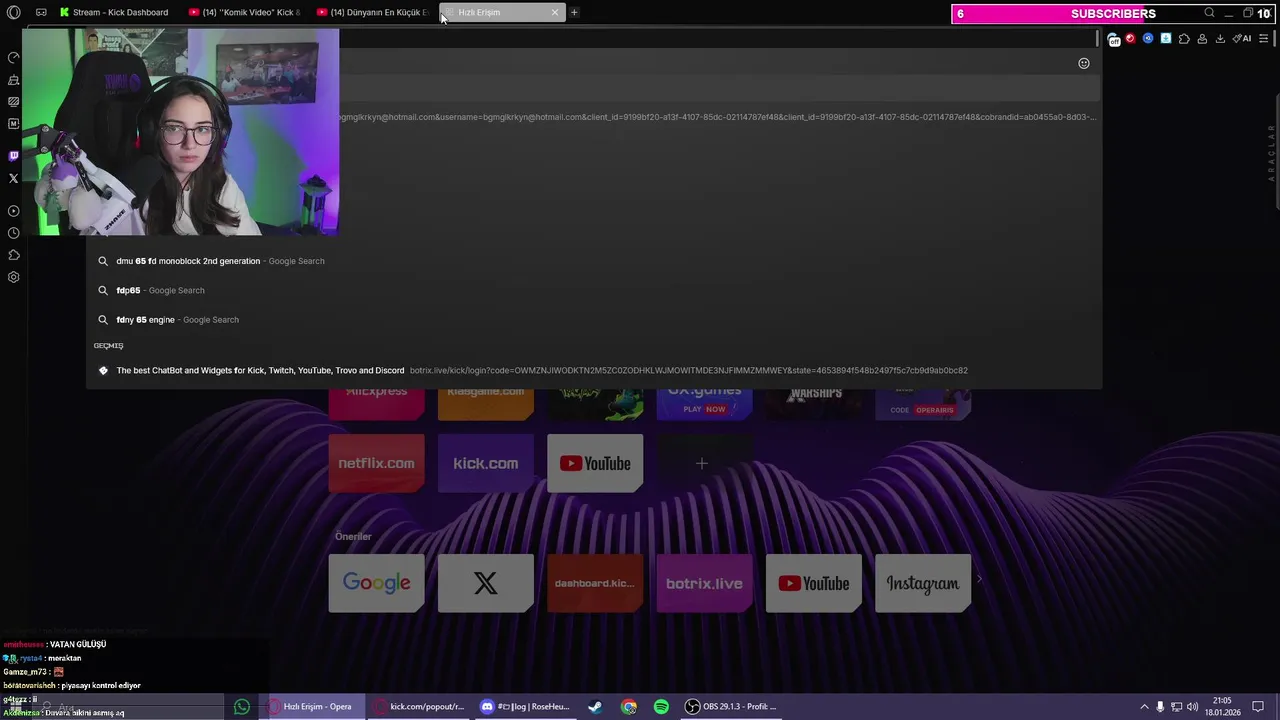Open the X (Twitter) sidebar icon

tap(13, 178)
